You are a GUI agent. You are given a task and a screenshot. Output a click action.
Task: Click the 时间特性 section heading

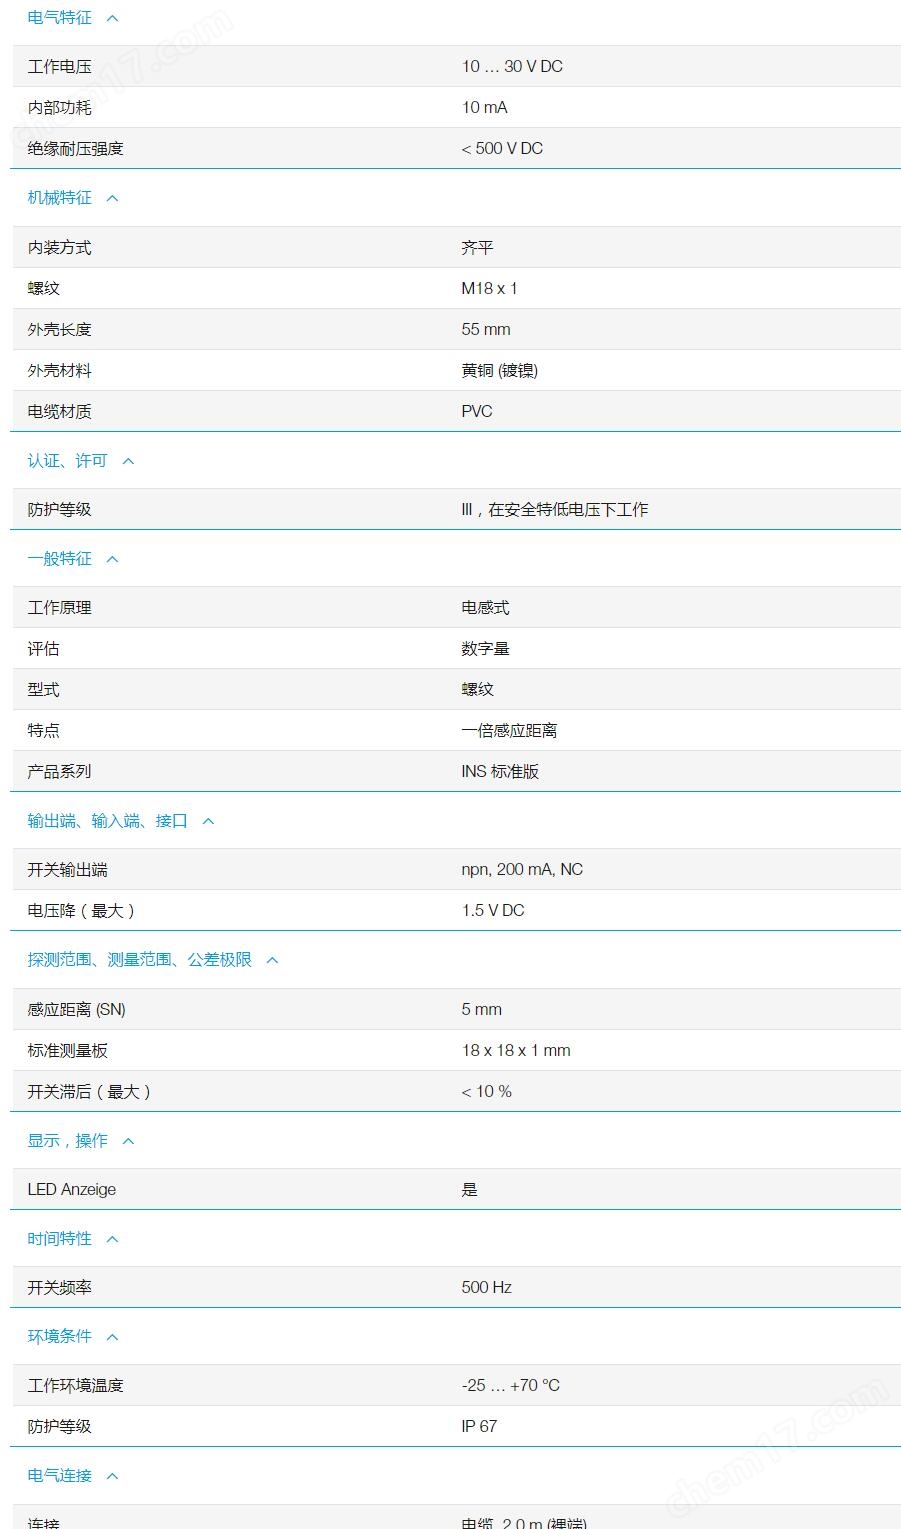tap(60, 1239)
